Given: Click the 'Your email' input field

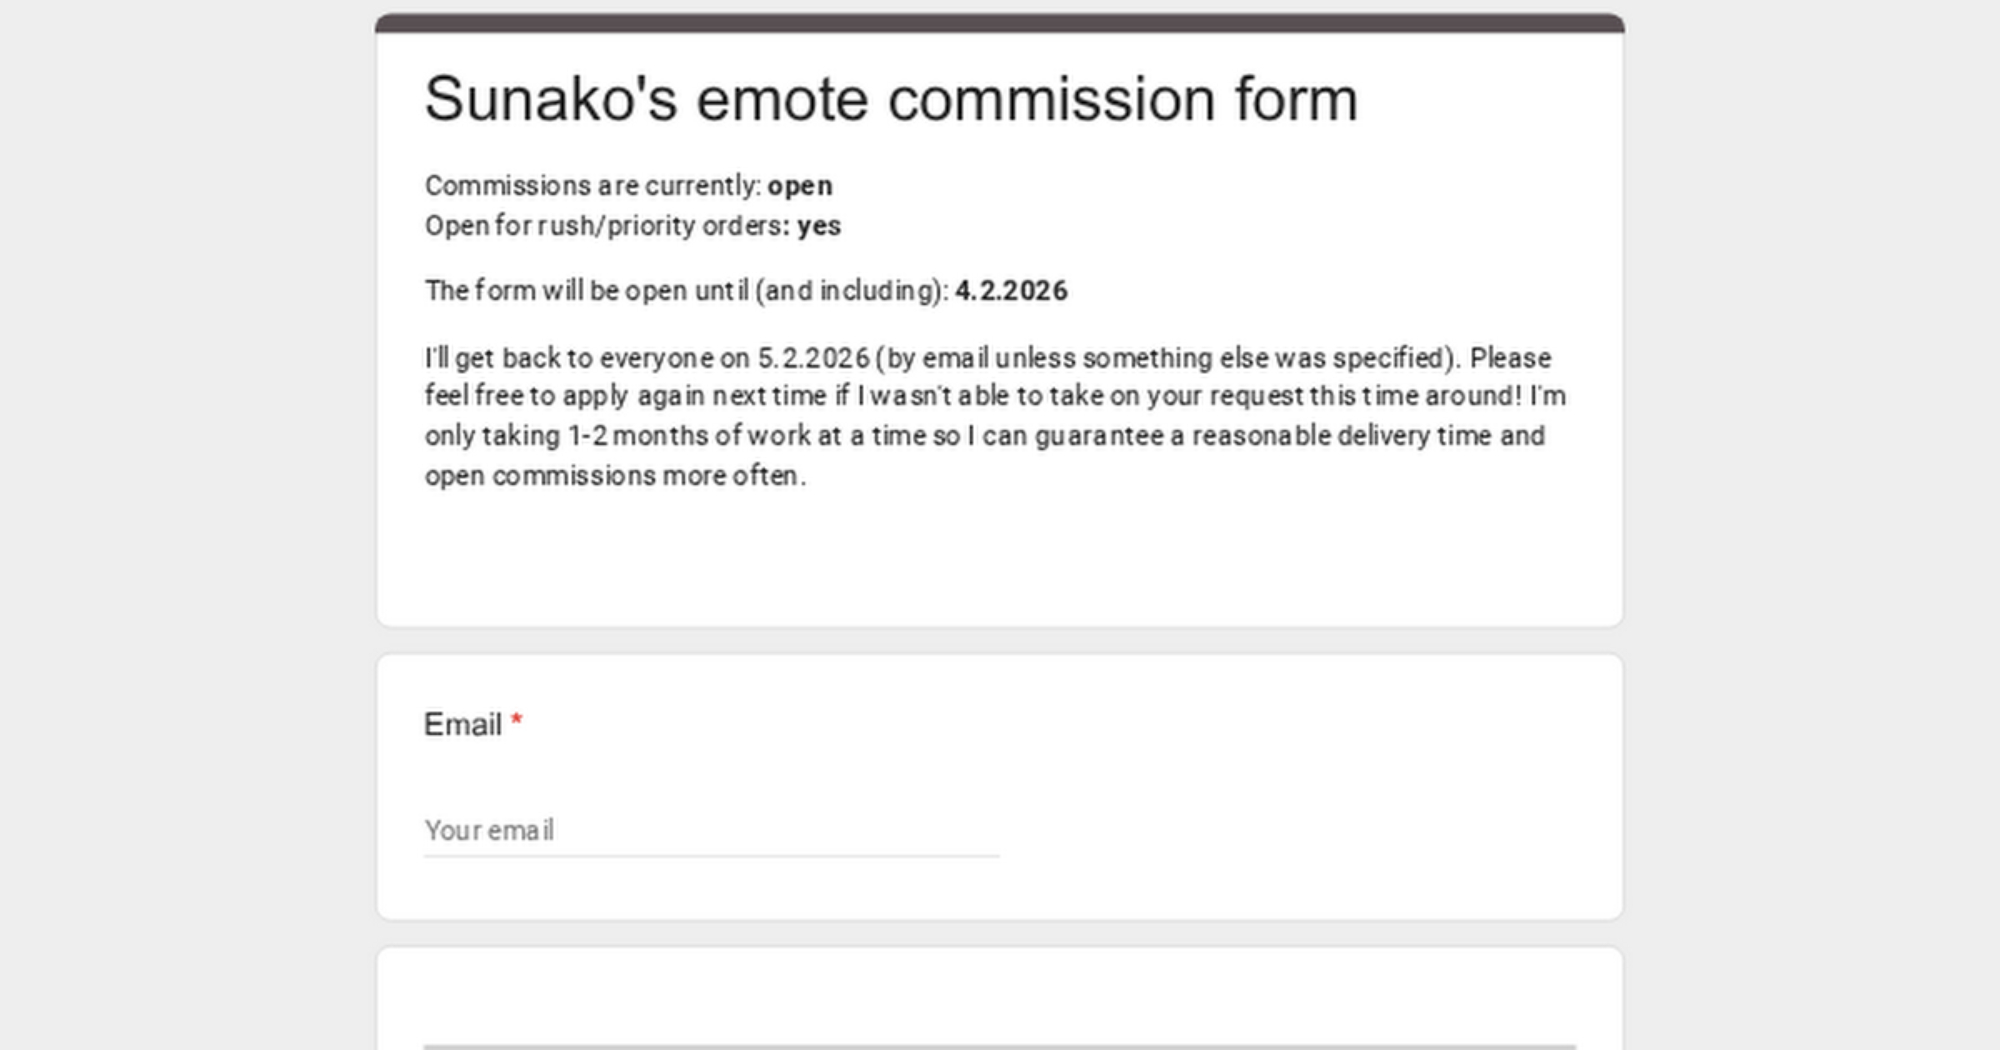Looking at the screenshot, I should pyautogui.click(x=710, y=830).
